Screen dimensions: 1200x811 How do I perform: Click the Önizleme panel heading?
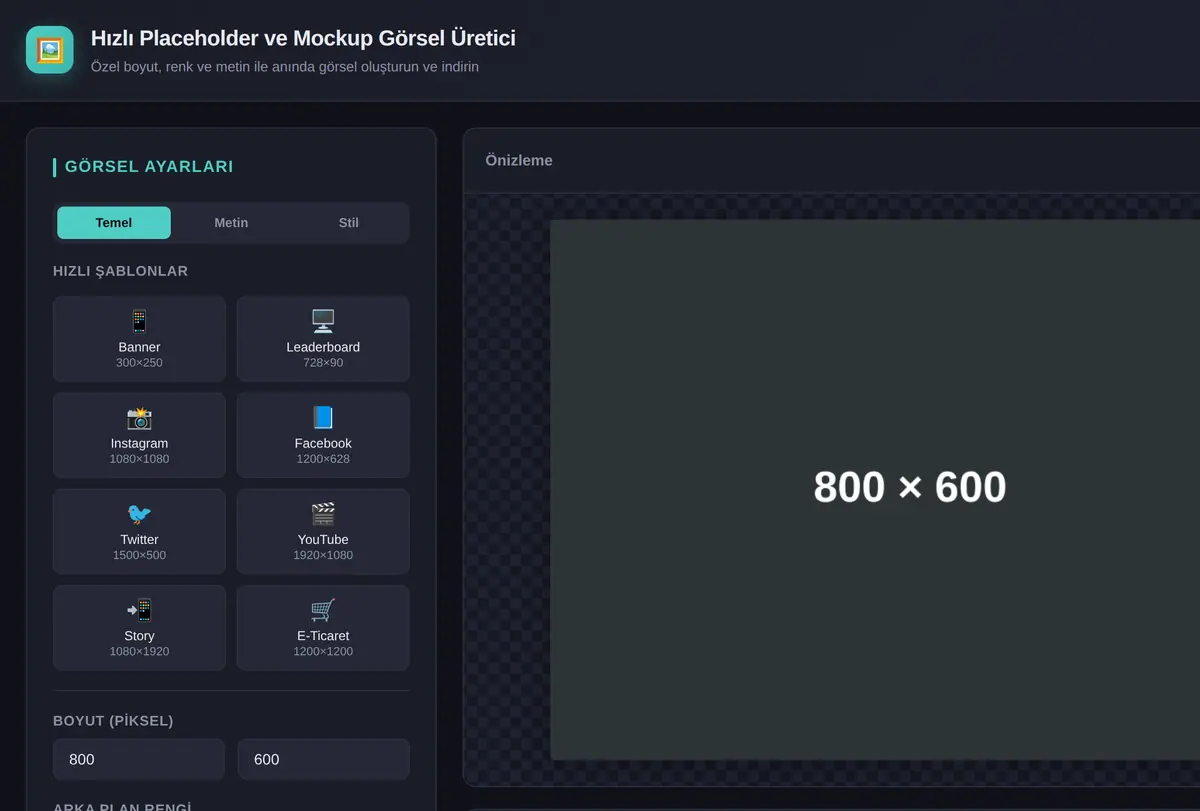pos(519,161)
